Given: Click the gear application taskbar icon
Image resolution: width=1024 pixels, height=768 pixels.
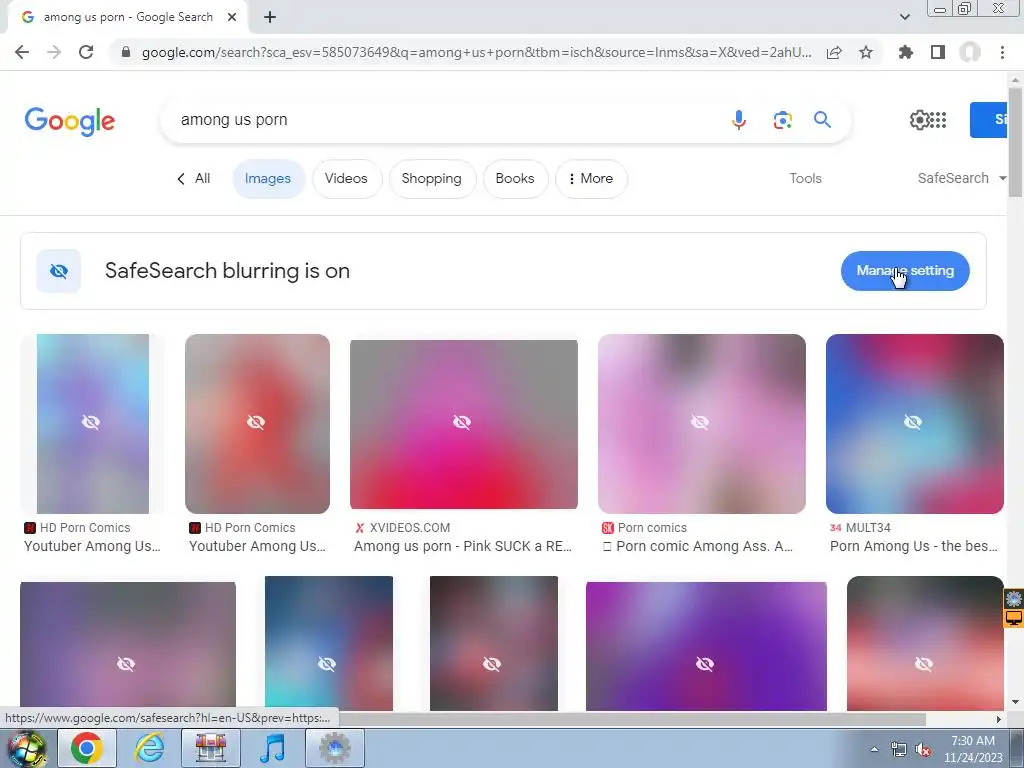Looking at the screenshot, I should (x=335, y=748).
